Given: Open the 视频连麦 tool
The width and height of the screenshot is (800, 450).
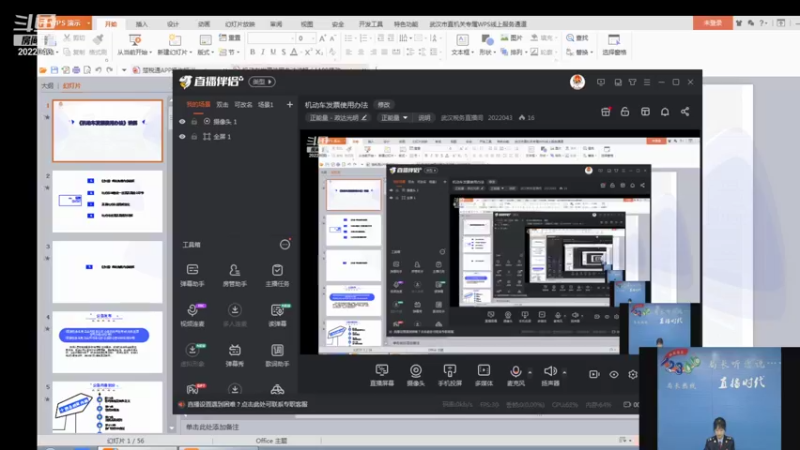Looking at the screenshot, I should (192, 315).
